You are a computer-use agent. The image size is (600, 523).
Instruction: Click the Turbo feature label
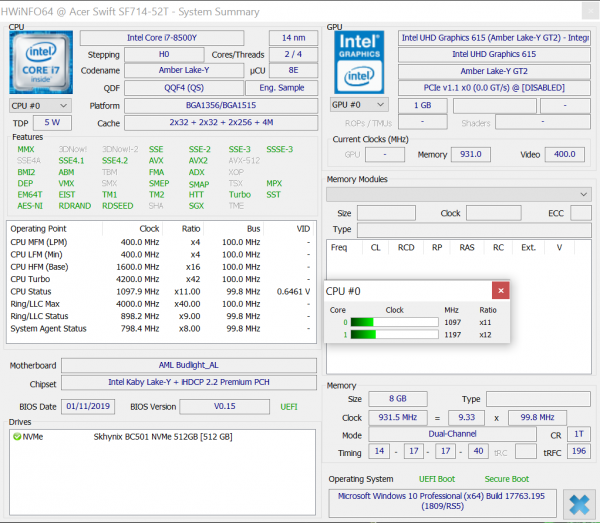240,195
